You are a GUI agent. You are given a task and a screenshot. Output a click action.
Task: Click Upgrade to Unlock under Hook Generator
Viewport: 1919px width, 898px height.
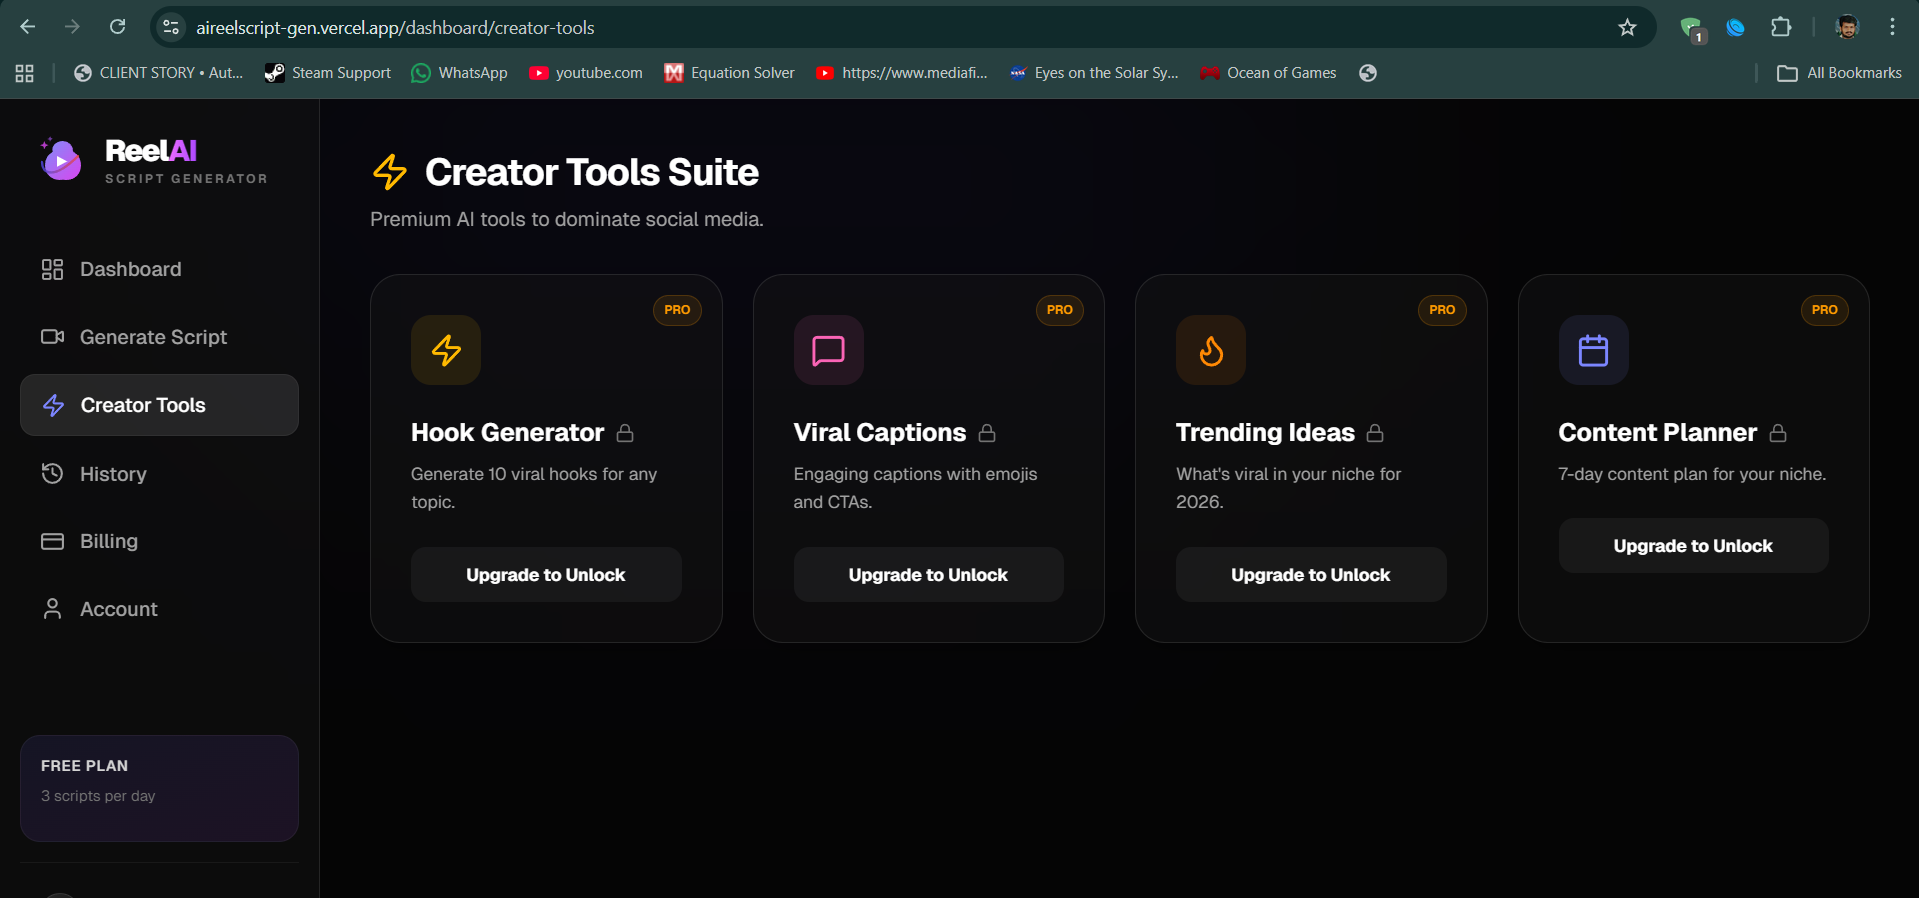pyautogui.click(x=546, y=575)
